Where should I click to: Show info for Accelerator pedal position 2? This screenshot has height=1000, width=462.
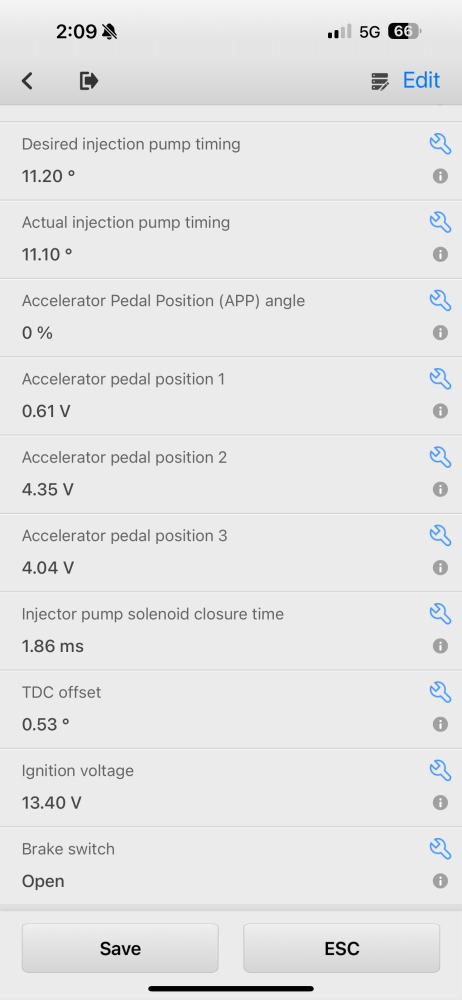coord(440,489)
